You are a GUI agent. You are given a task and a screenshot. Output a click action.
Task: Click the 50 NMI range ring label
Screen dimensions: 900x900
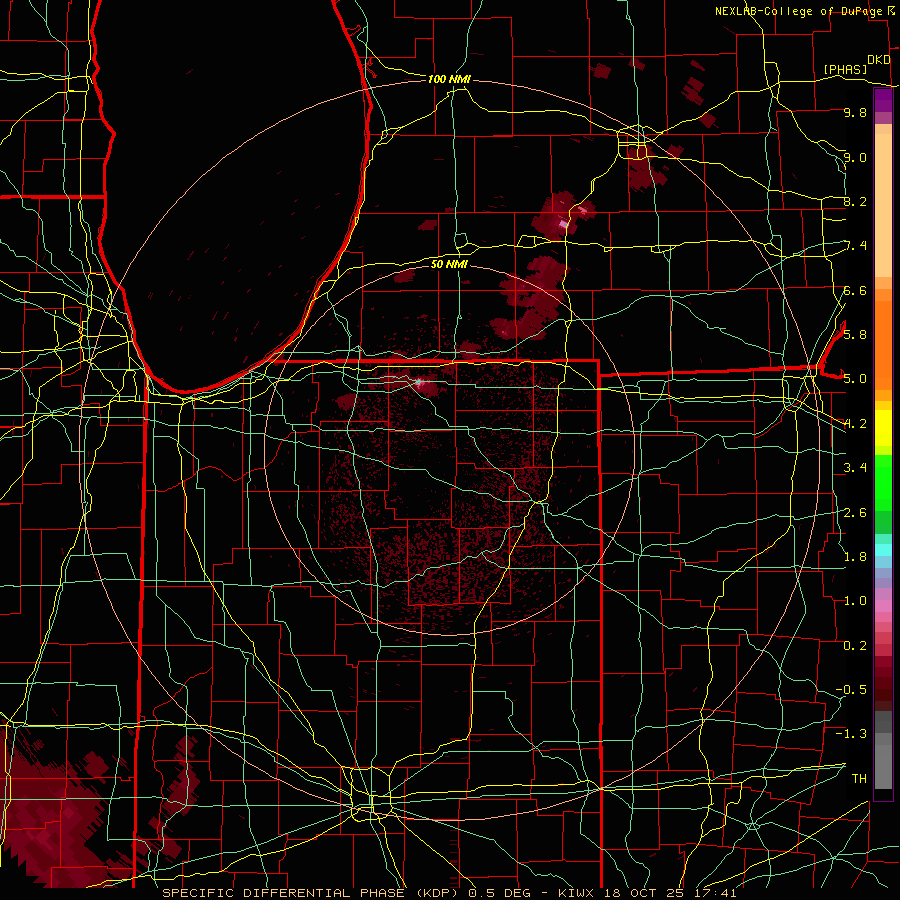coord(449,264)
